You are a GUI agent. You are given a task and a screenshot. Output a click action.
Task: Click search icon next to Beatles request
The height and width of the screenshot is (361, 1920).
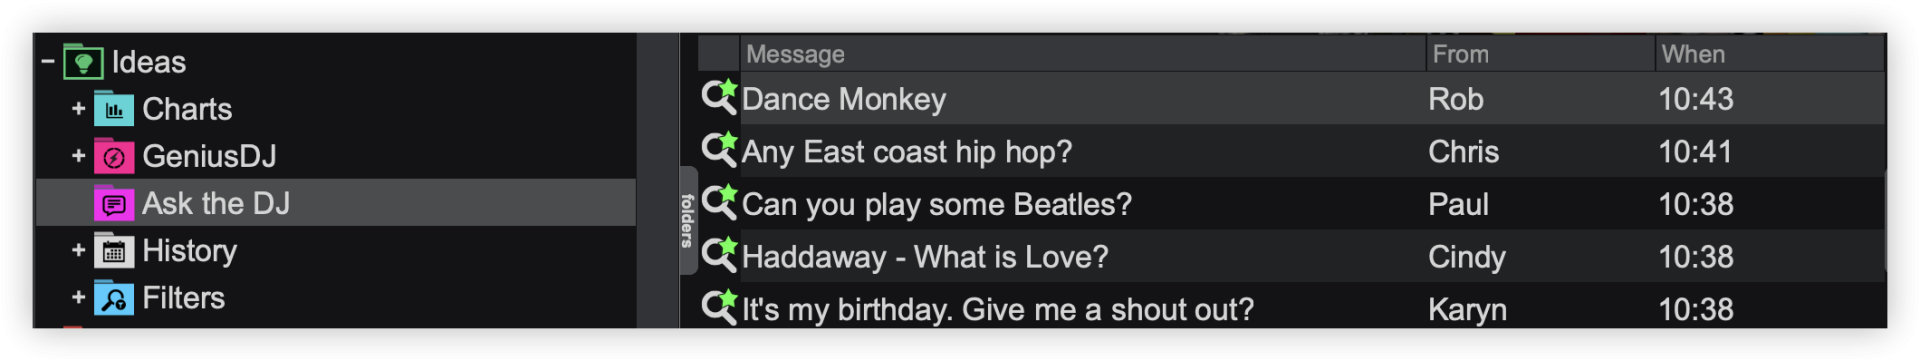pyautogui.click(x=719, y=202)
